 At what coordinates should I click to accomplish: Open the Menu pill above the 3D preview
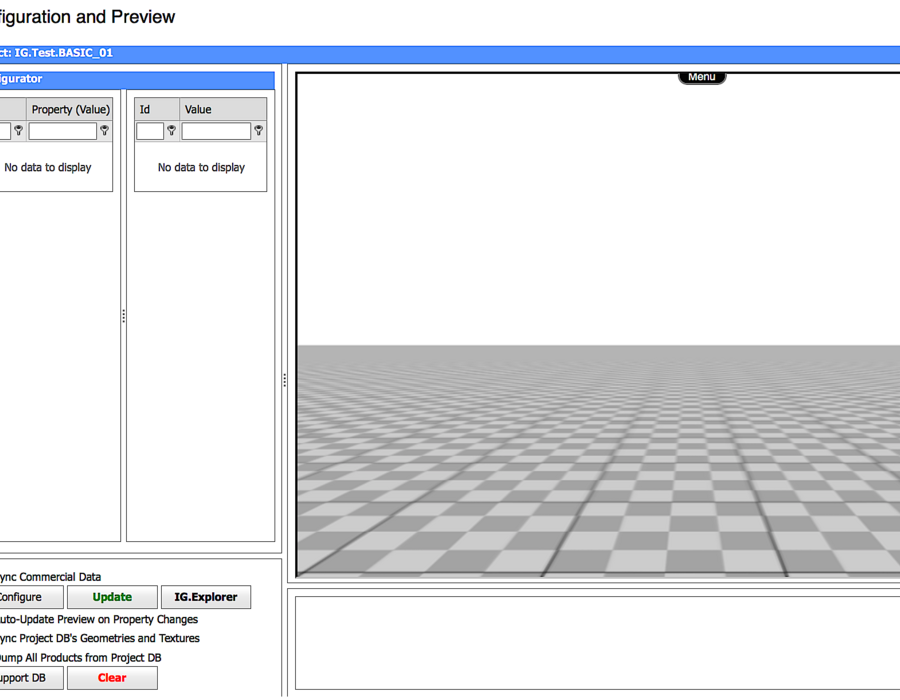(702, 77)
